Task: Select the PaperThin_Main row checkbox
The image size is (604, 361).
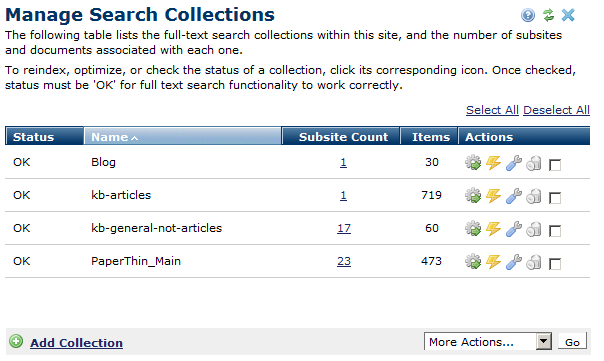Action: [555, 264]
